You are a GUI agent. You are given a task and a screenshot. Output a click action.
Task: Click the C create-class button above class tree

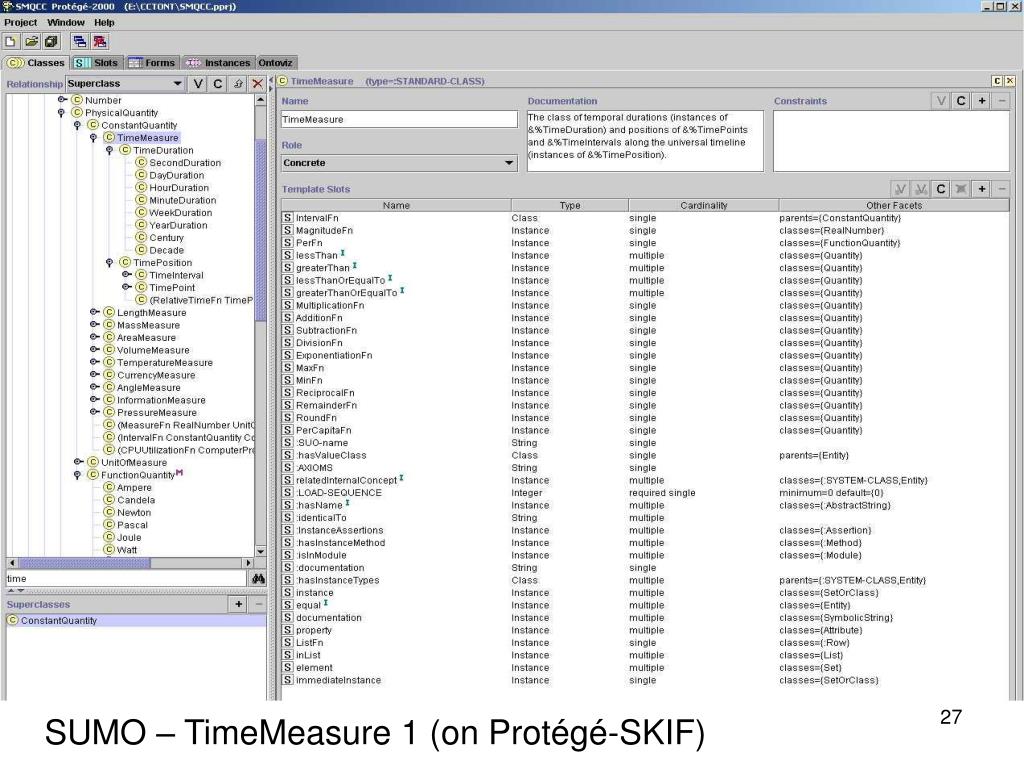point(217,84)
